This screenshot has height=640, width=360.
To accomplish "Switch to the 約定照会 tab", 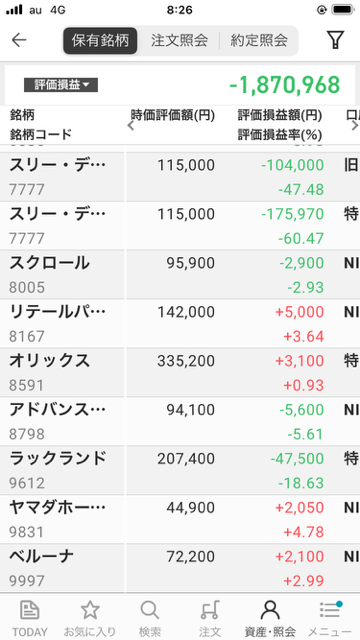I will click(x=259, y=40).
